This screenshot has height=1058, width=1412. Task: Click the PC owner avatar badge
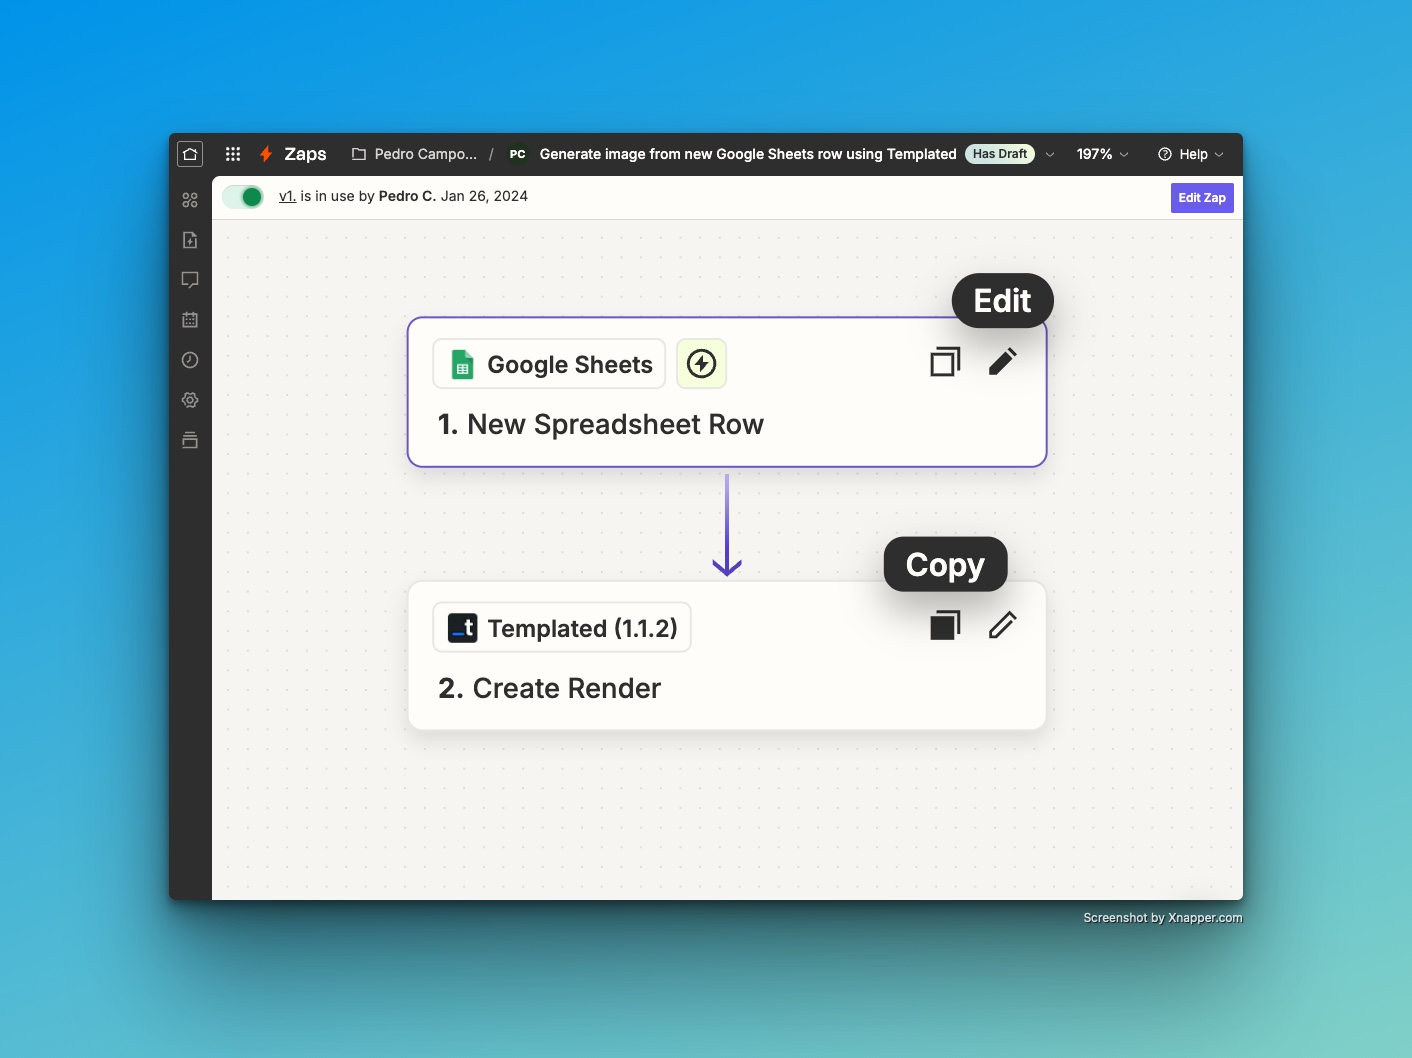coord(517,154)
